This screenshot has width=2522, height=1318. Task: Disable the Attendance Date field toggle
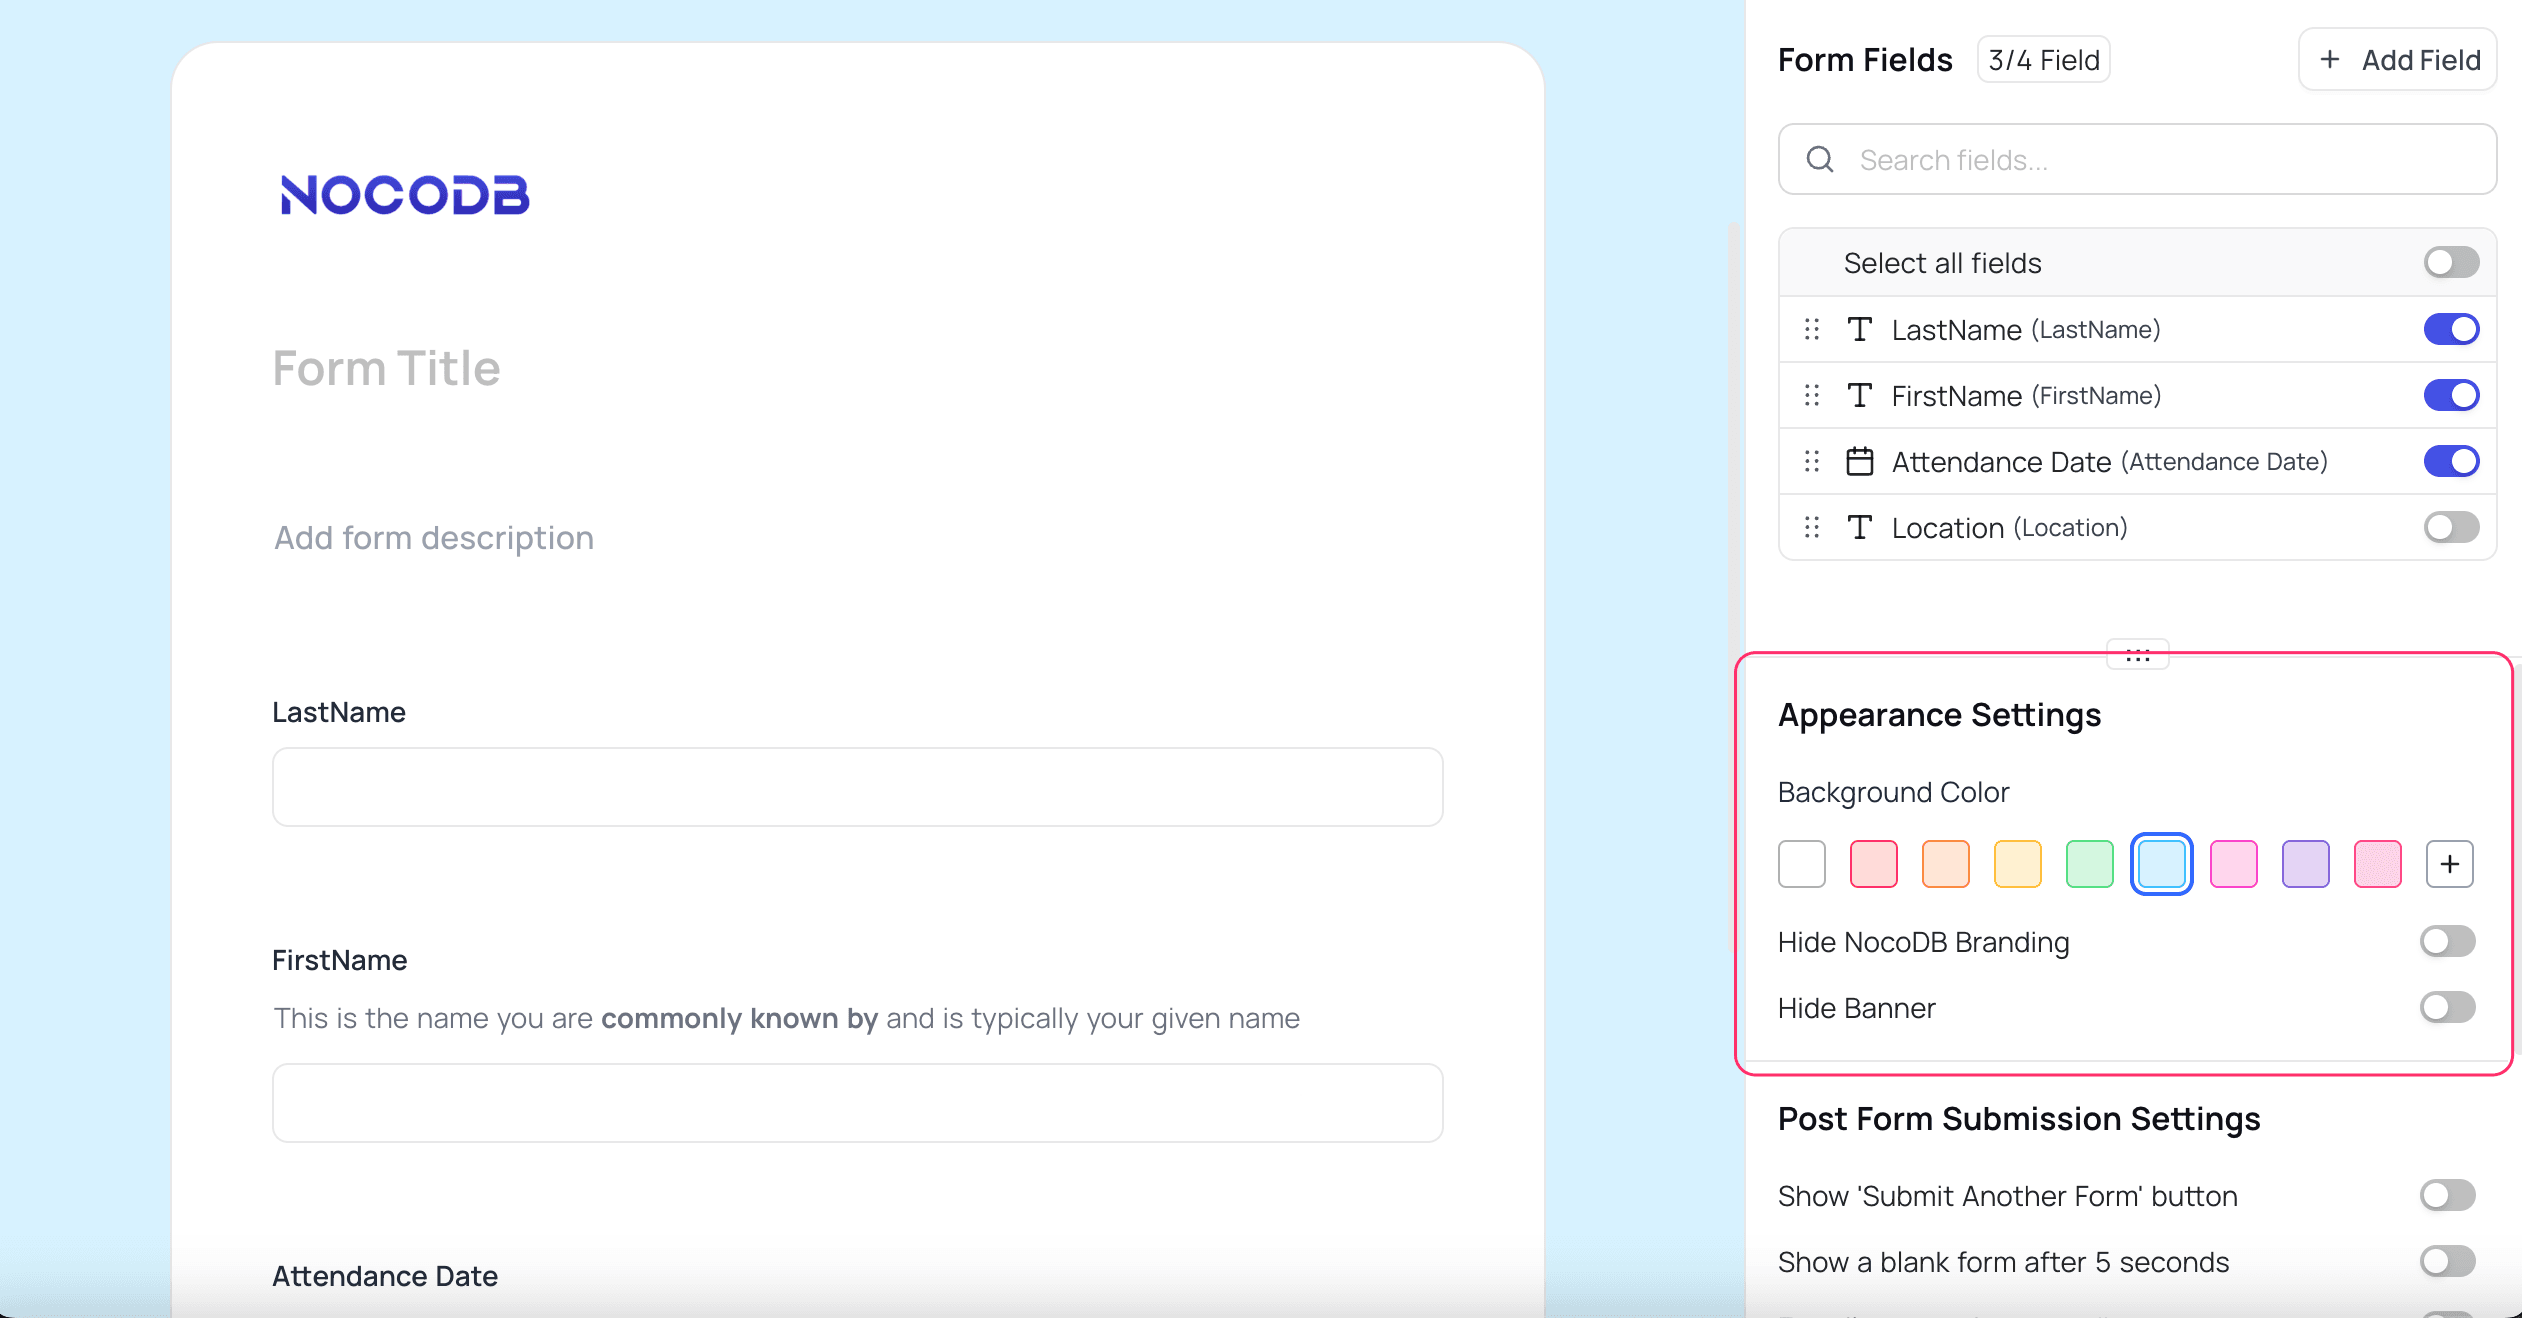(x=2450, y=462)
